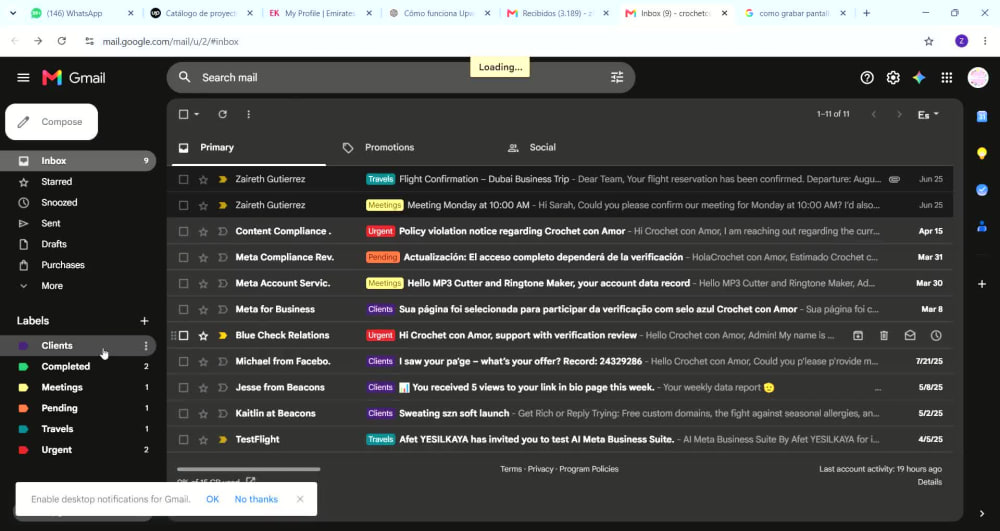
Task: Click the magnifier search icon
Action: (x=184, y=77)
